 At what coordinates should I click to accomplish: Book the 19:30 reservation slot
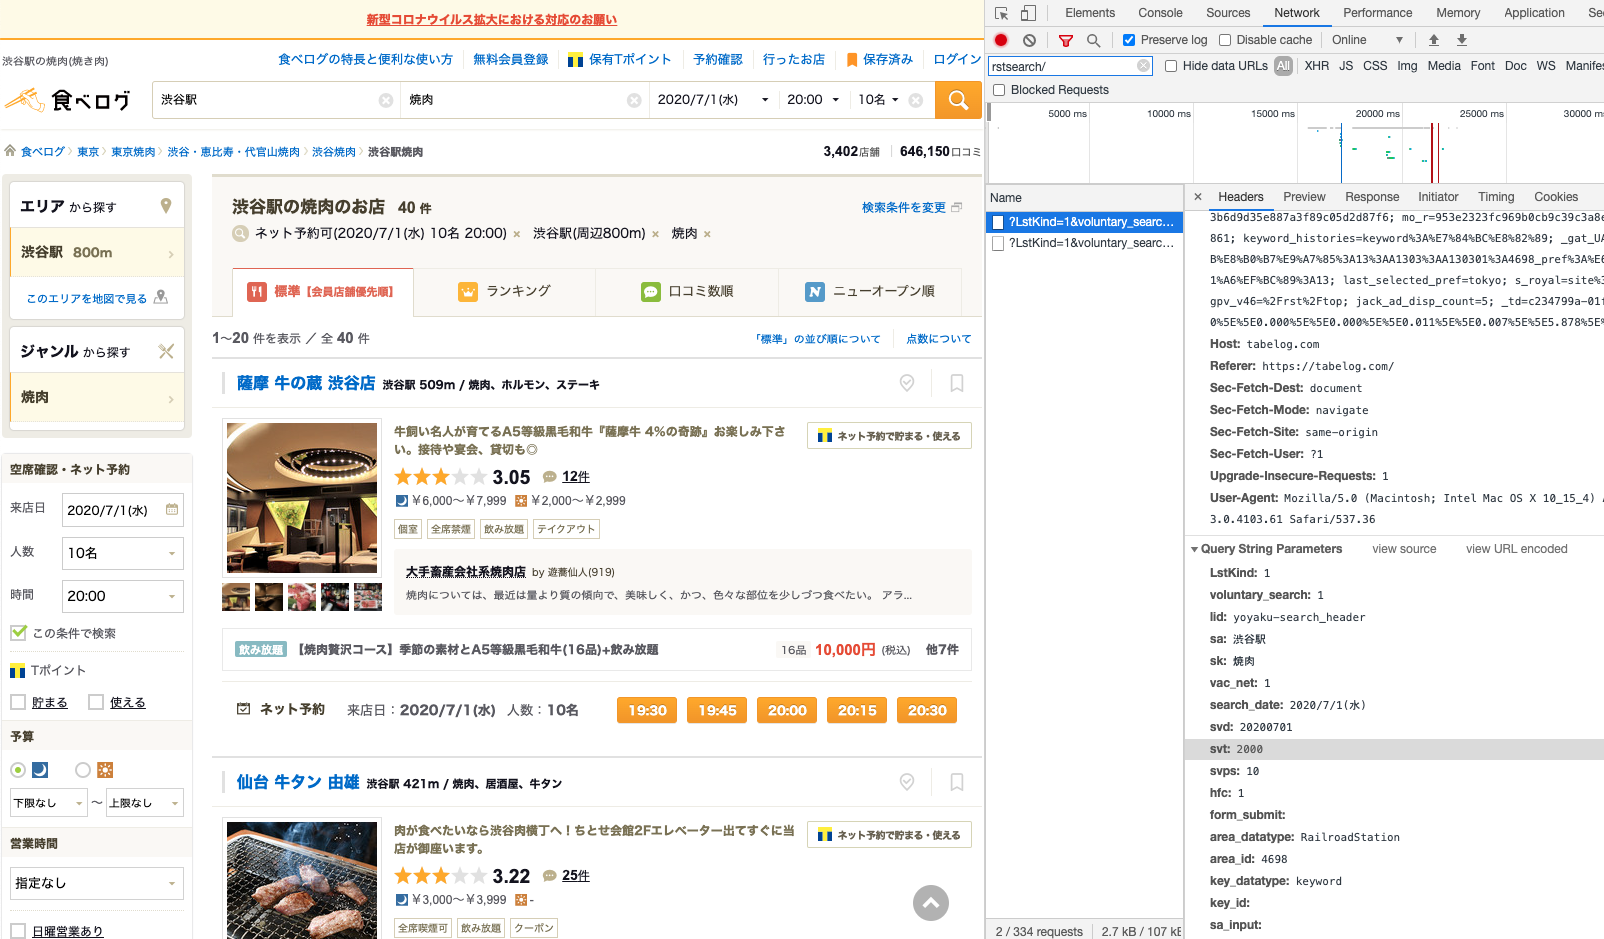[647, 710]
